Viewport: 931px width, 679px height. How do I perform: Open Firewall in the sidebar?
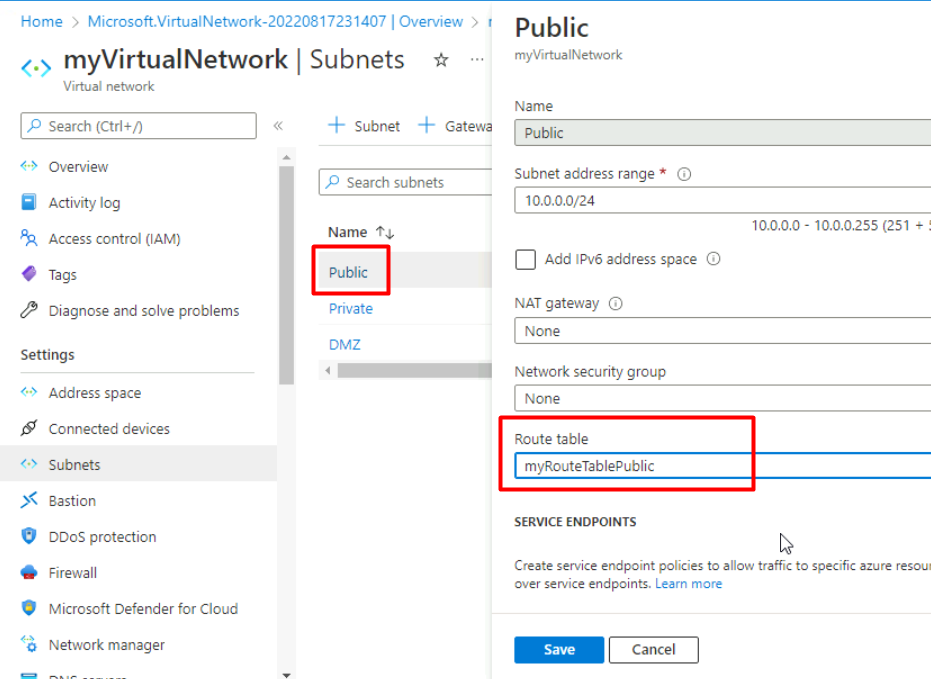72,573
